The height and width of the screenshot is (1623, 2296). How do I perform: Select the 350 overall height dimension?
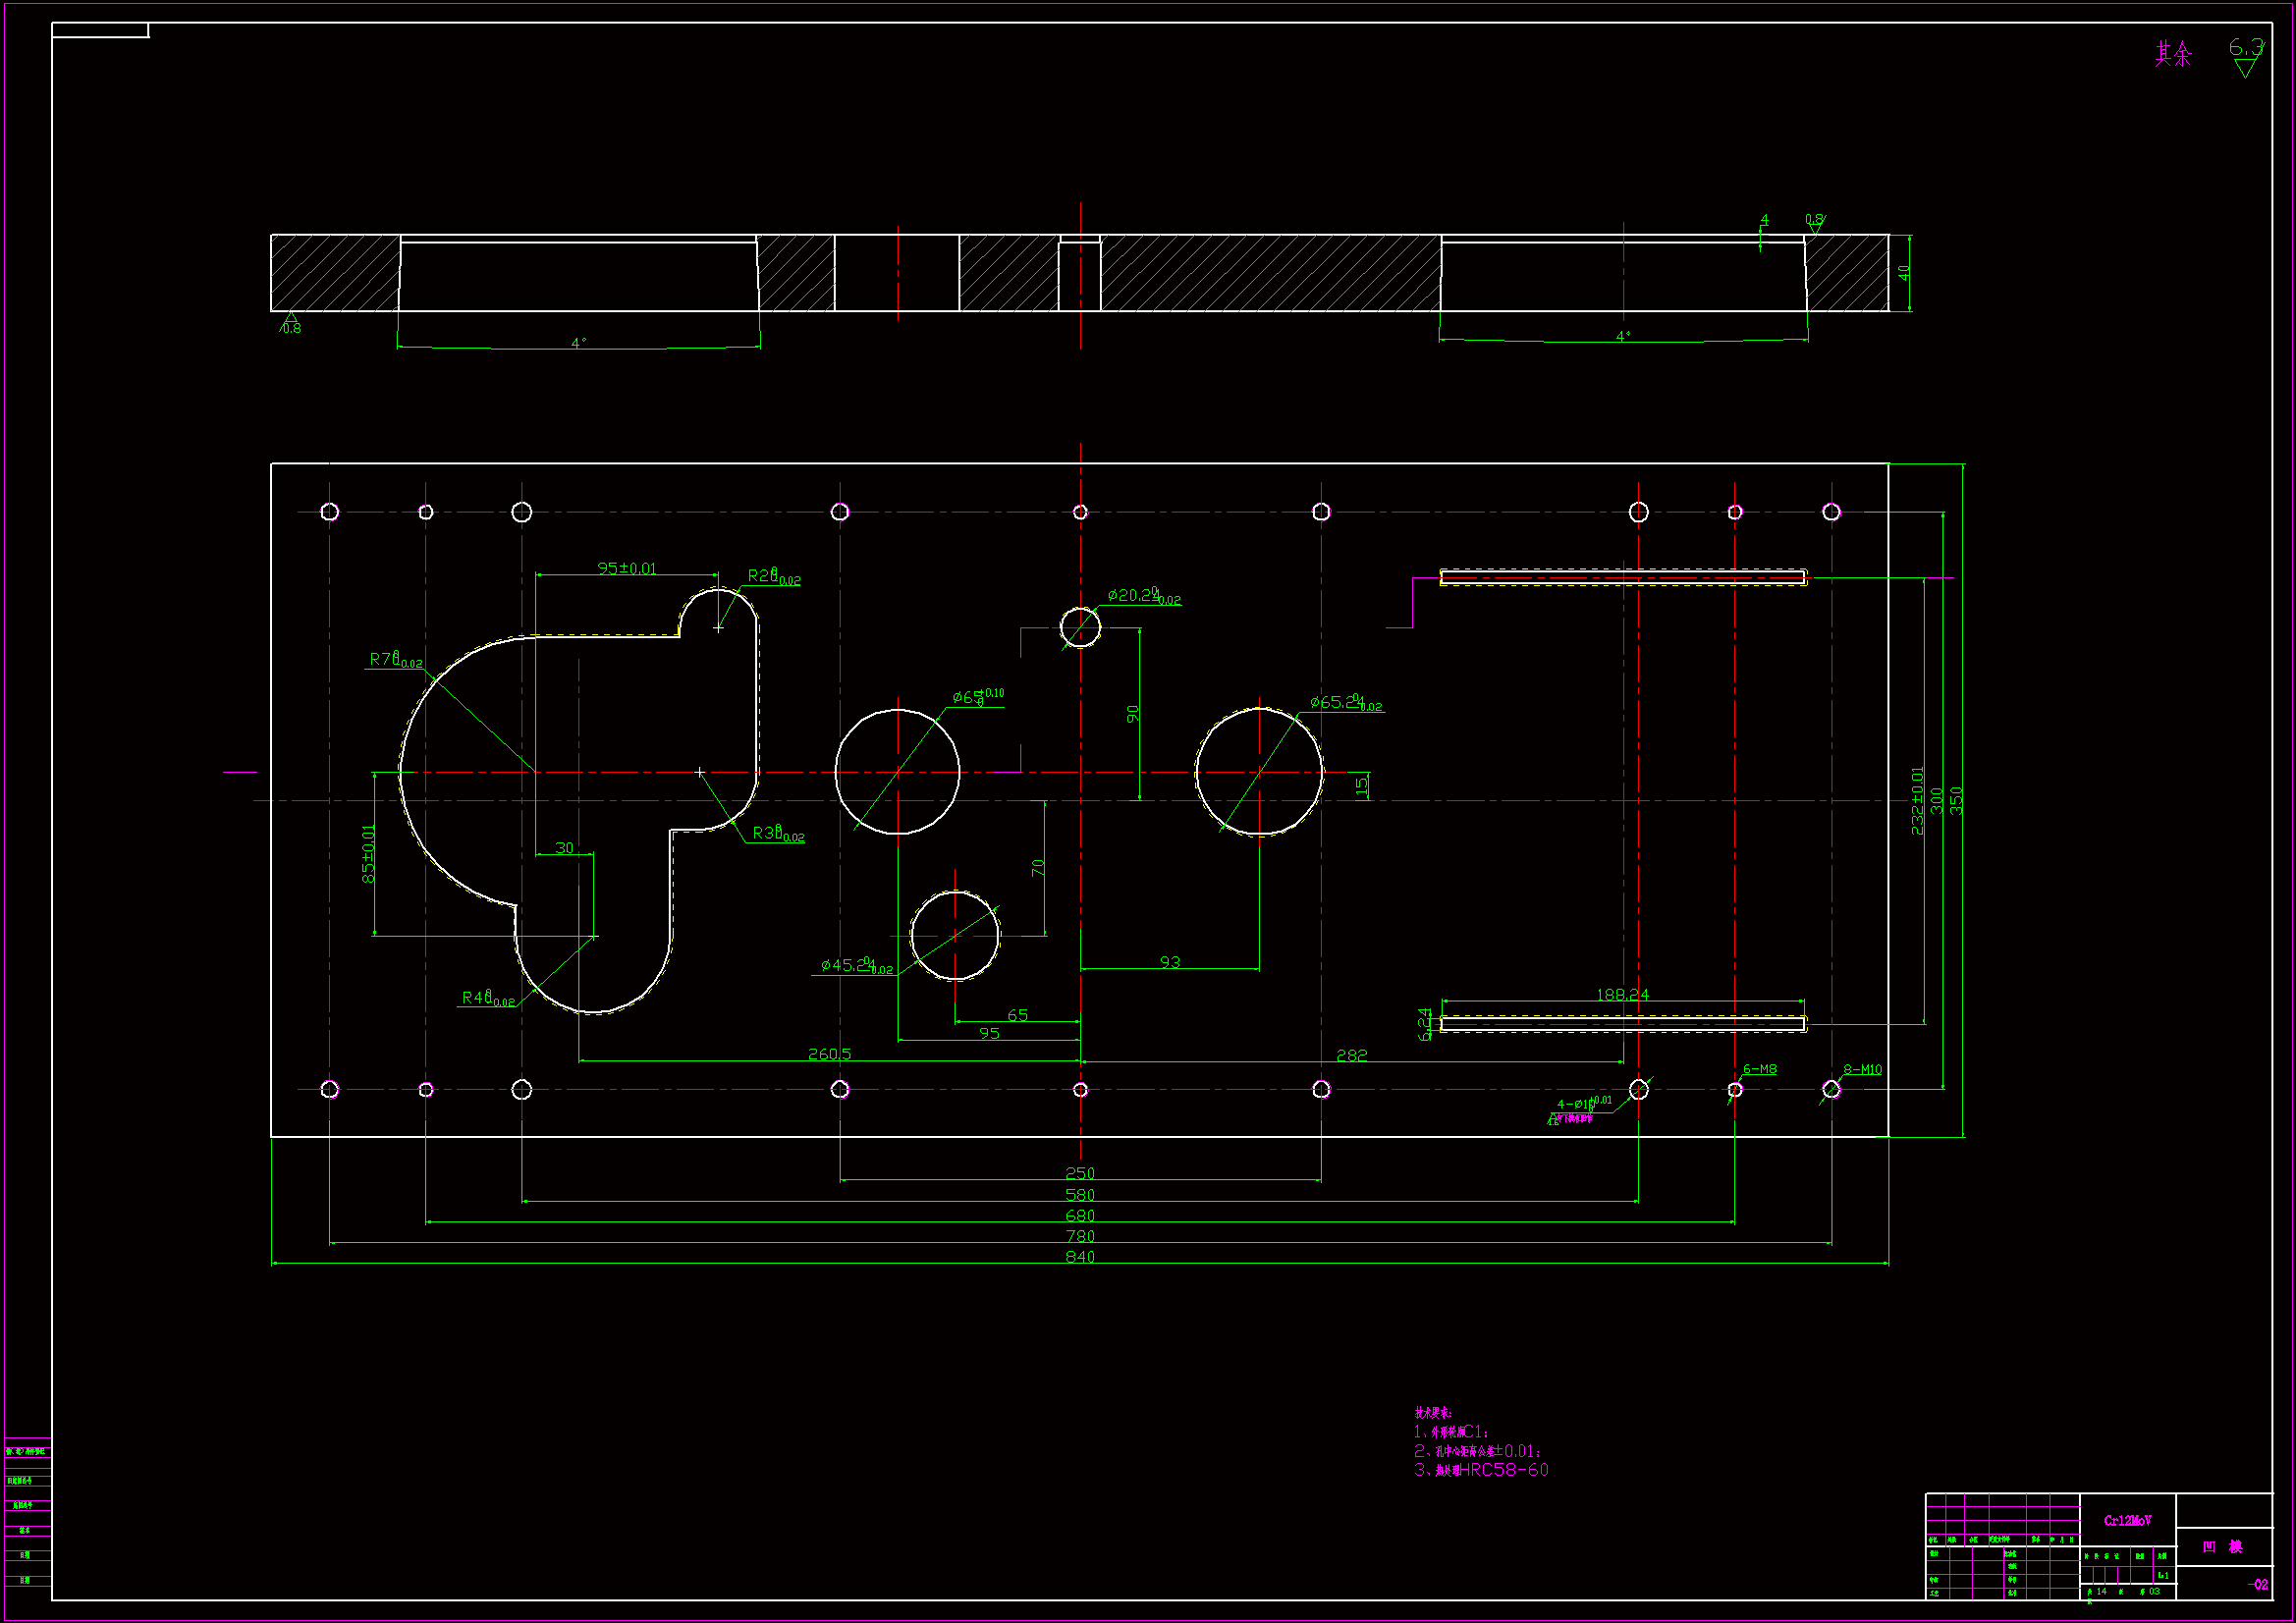(1956, 800)
